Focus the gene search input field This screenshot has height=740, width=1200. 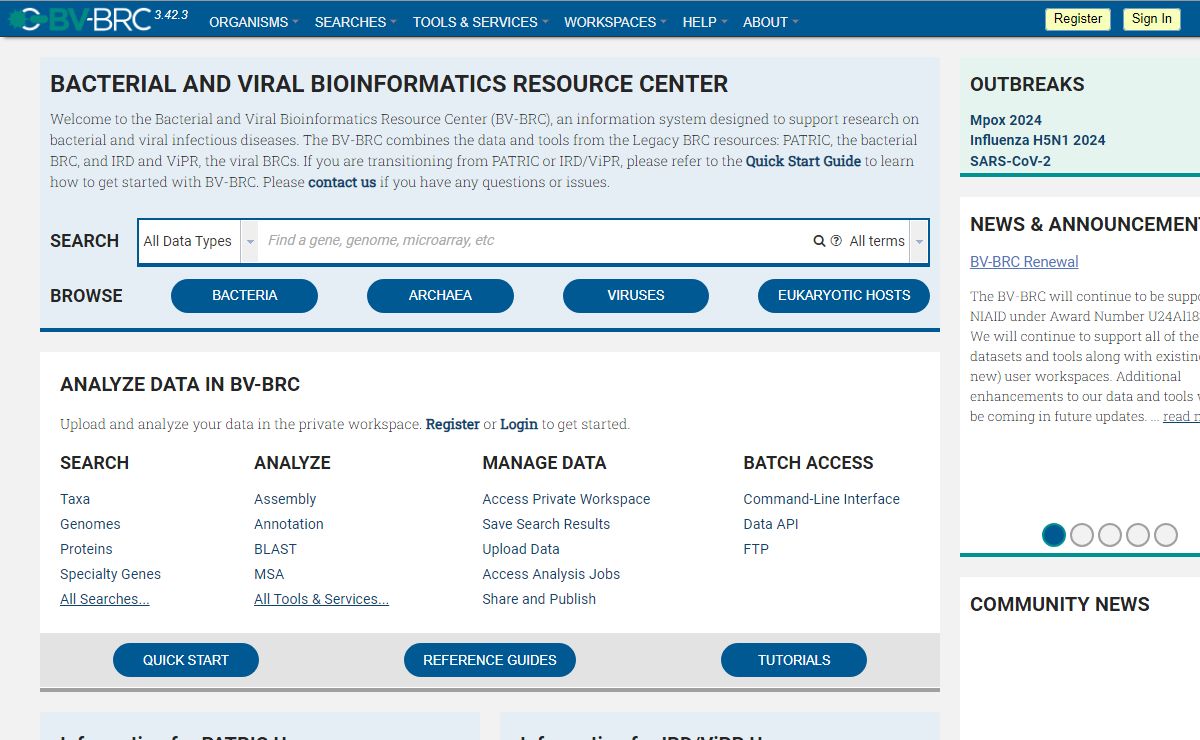tap(535, 241)
